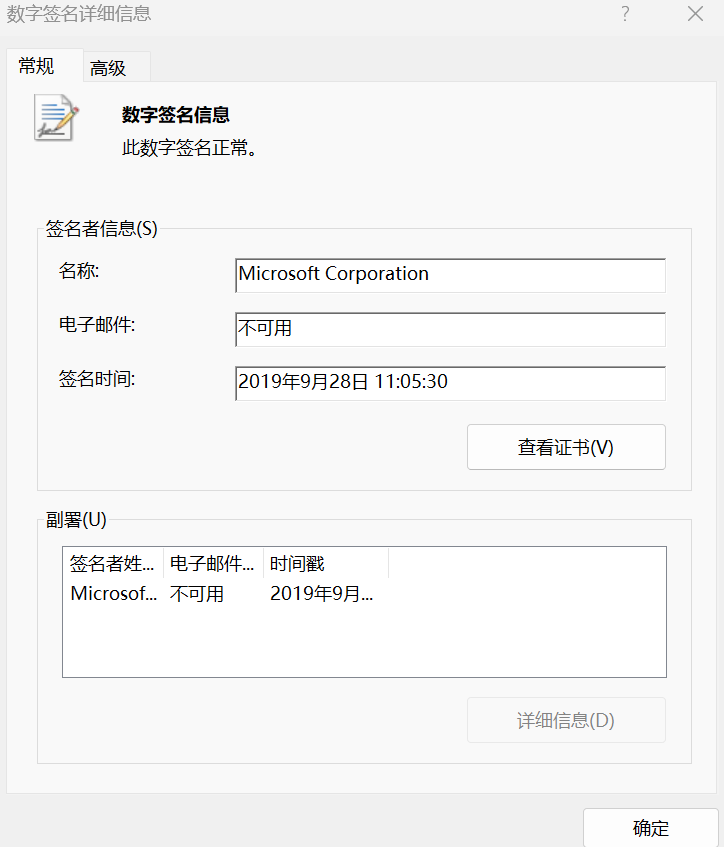Click the 数字签名信息 heading text
Screen dimensions: 724x847
click(176, 116)
